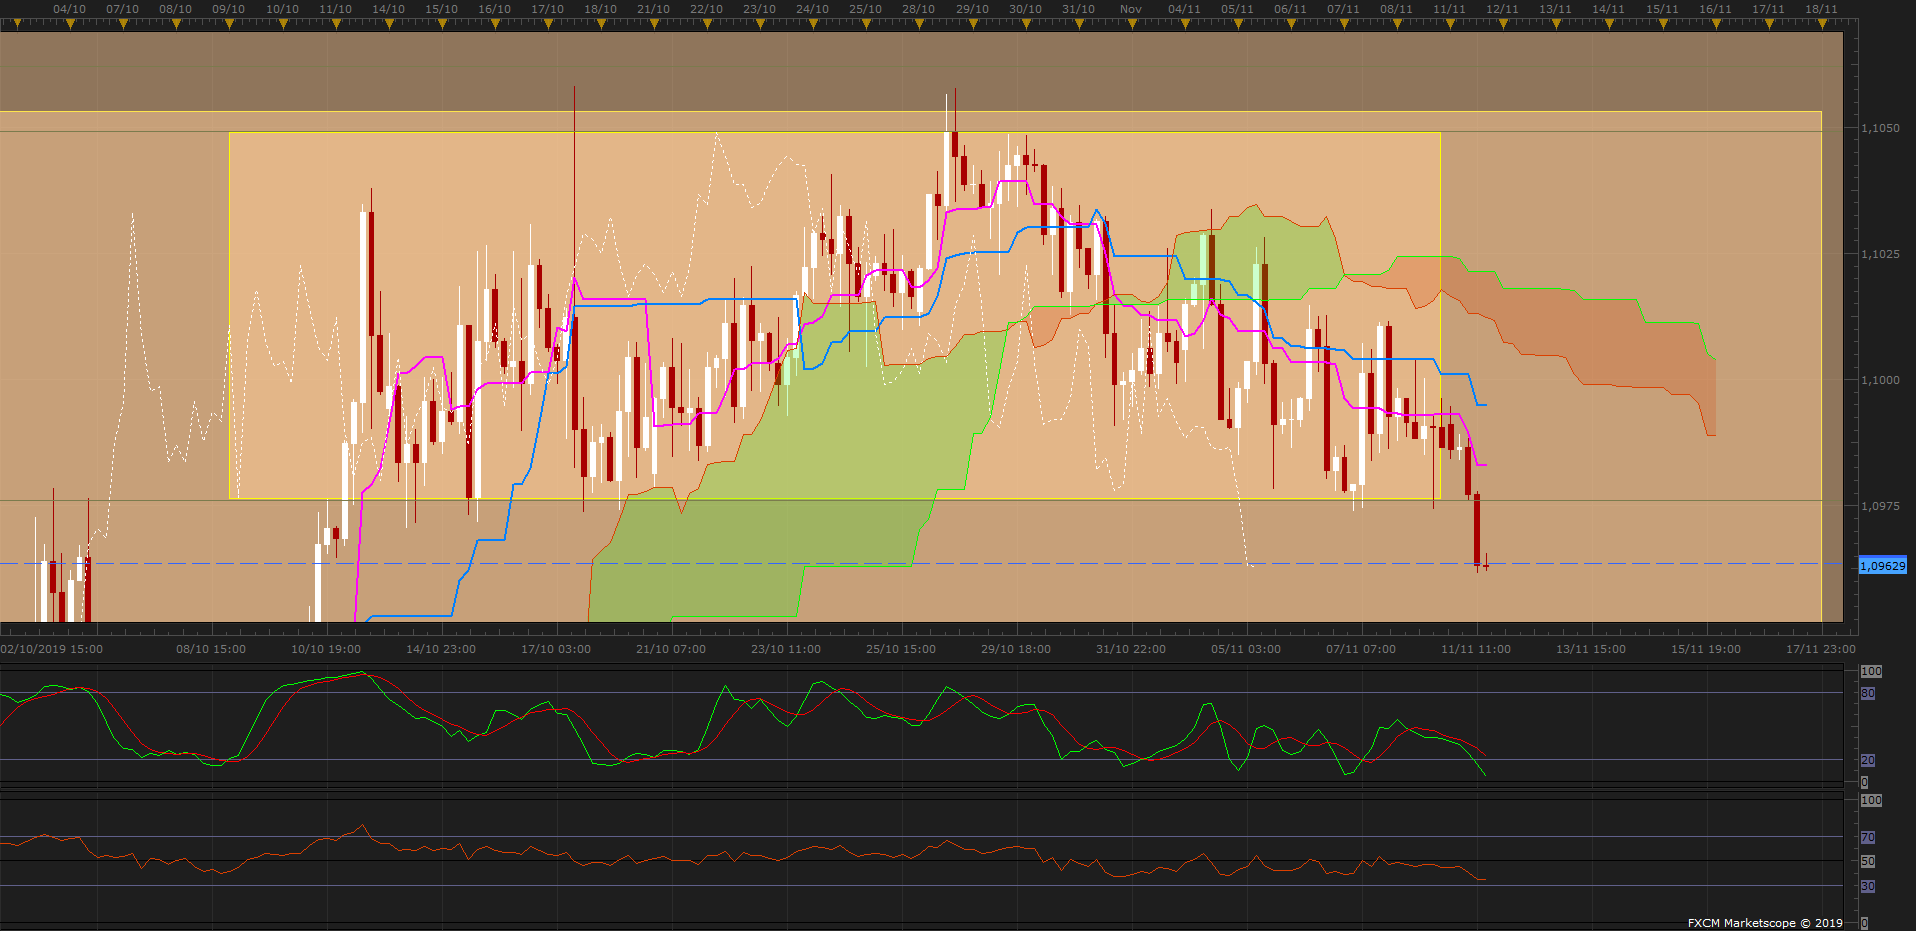Select the day marker under 18/11
The image size is (1916, 931).
pyautogui.click(x=1822, y=23)
